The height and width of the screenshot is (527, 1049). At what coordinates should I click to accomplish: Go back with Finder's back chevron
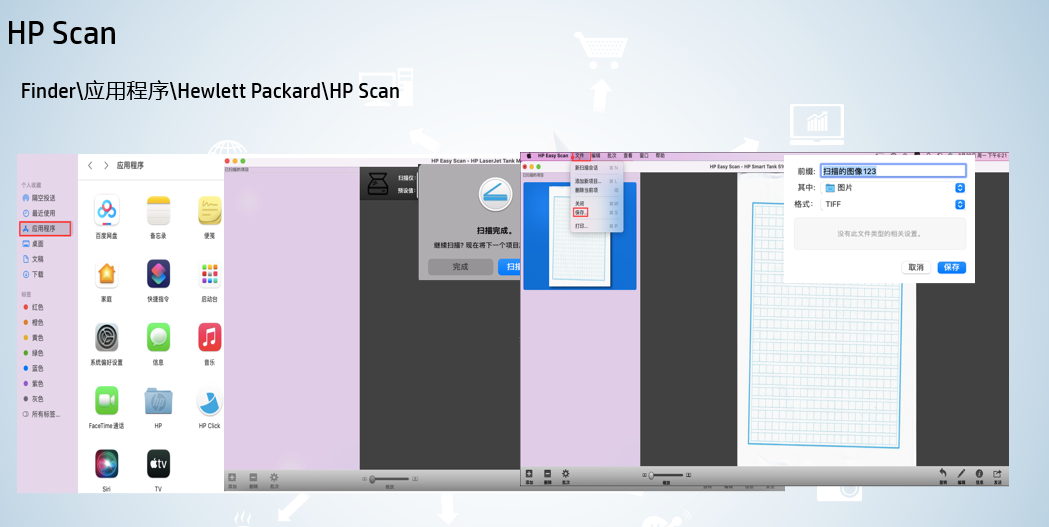pos(90,165)
